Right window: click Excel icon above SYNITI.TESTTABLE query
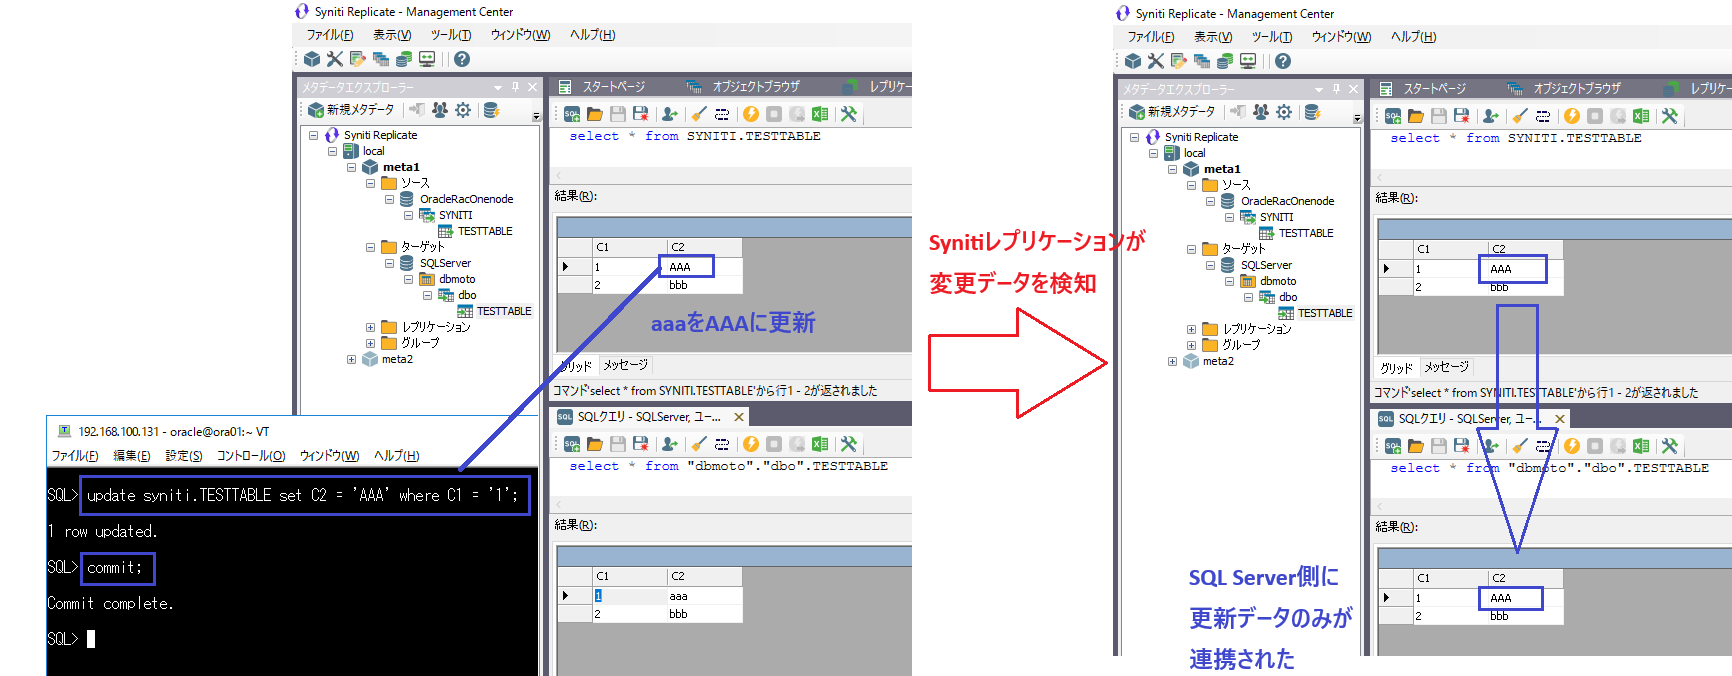 tap(1641, 116)
